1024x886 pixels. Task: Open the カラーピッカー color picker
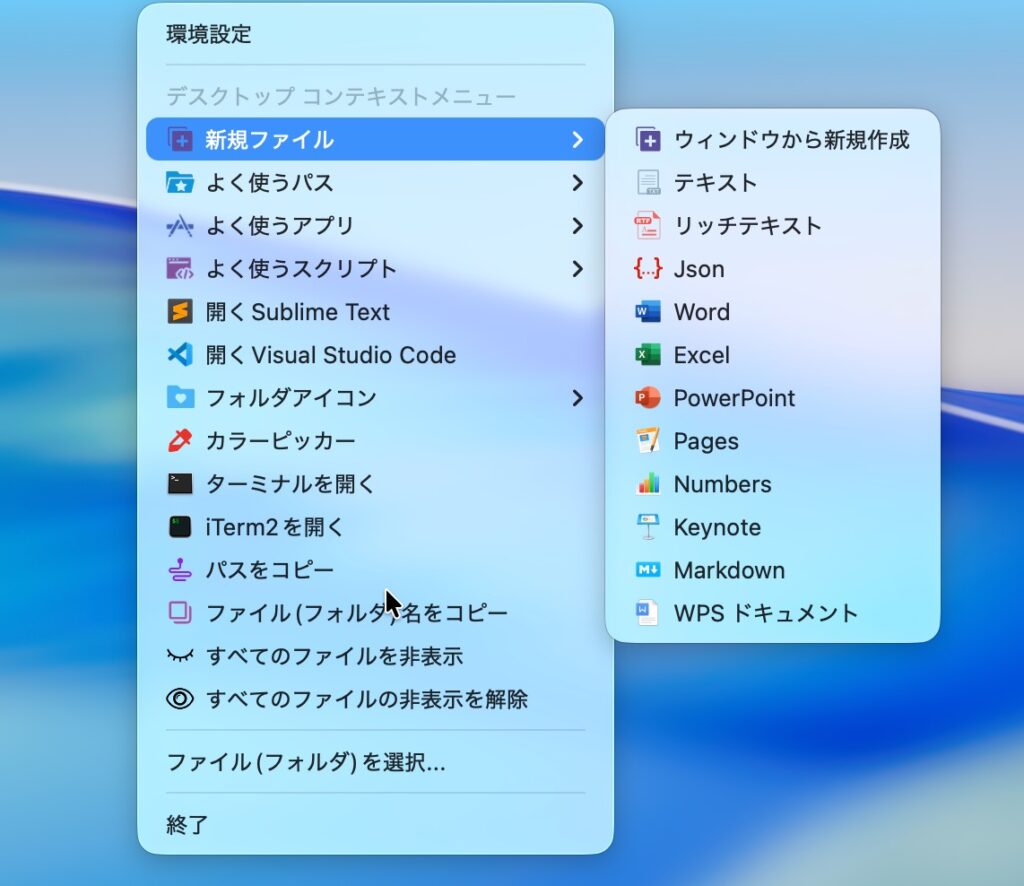(x=280, y=441)
